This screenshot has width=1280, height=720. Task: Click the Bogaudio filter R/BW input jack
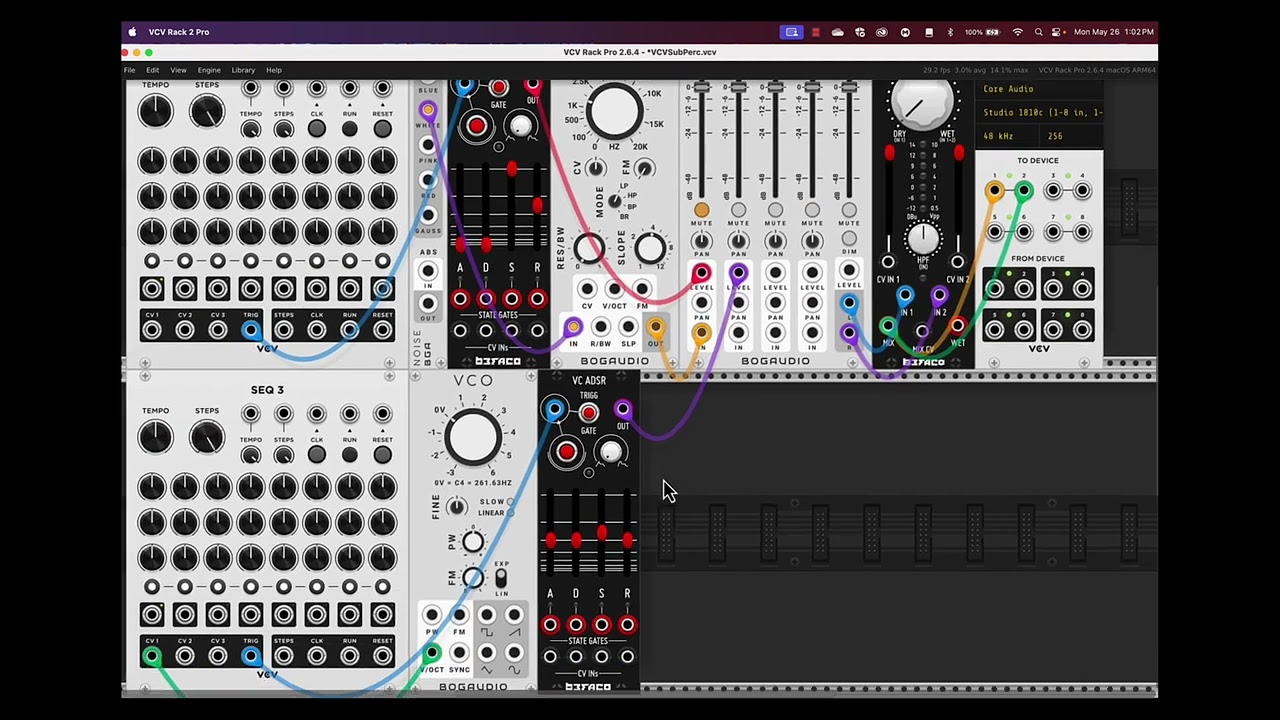coord(600,327)
